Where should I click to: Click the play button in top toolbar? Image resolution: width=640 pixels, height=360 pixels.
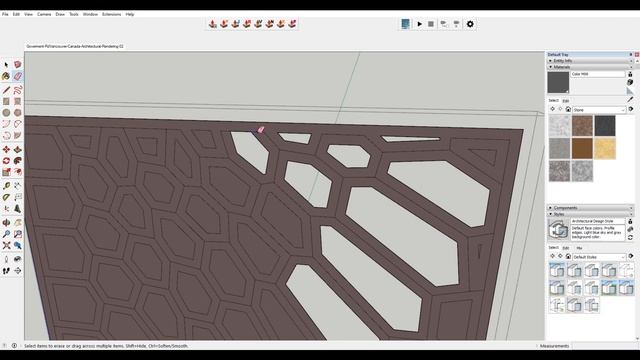tap(419, 24)
